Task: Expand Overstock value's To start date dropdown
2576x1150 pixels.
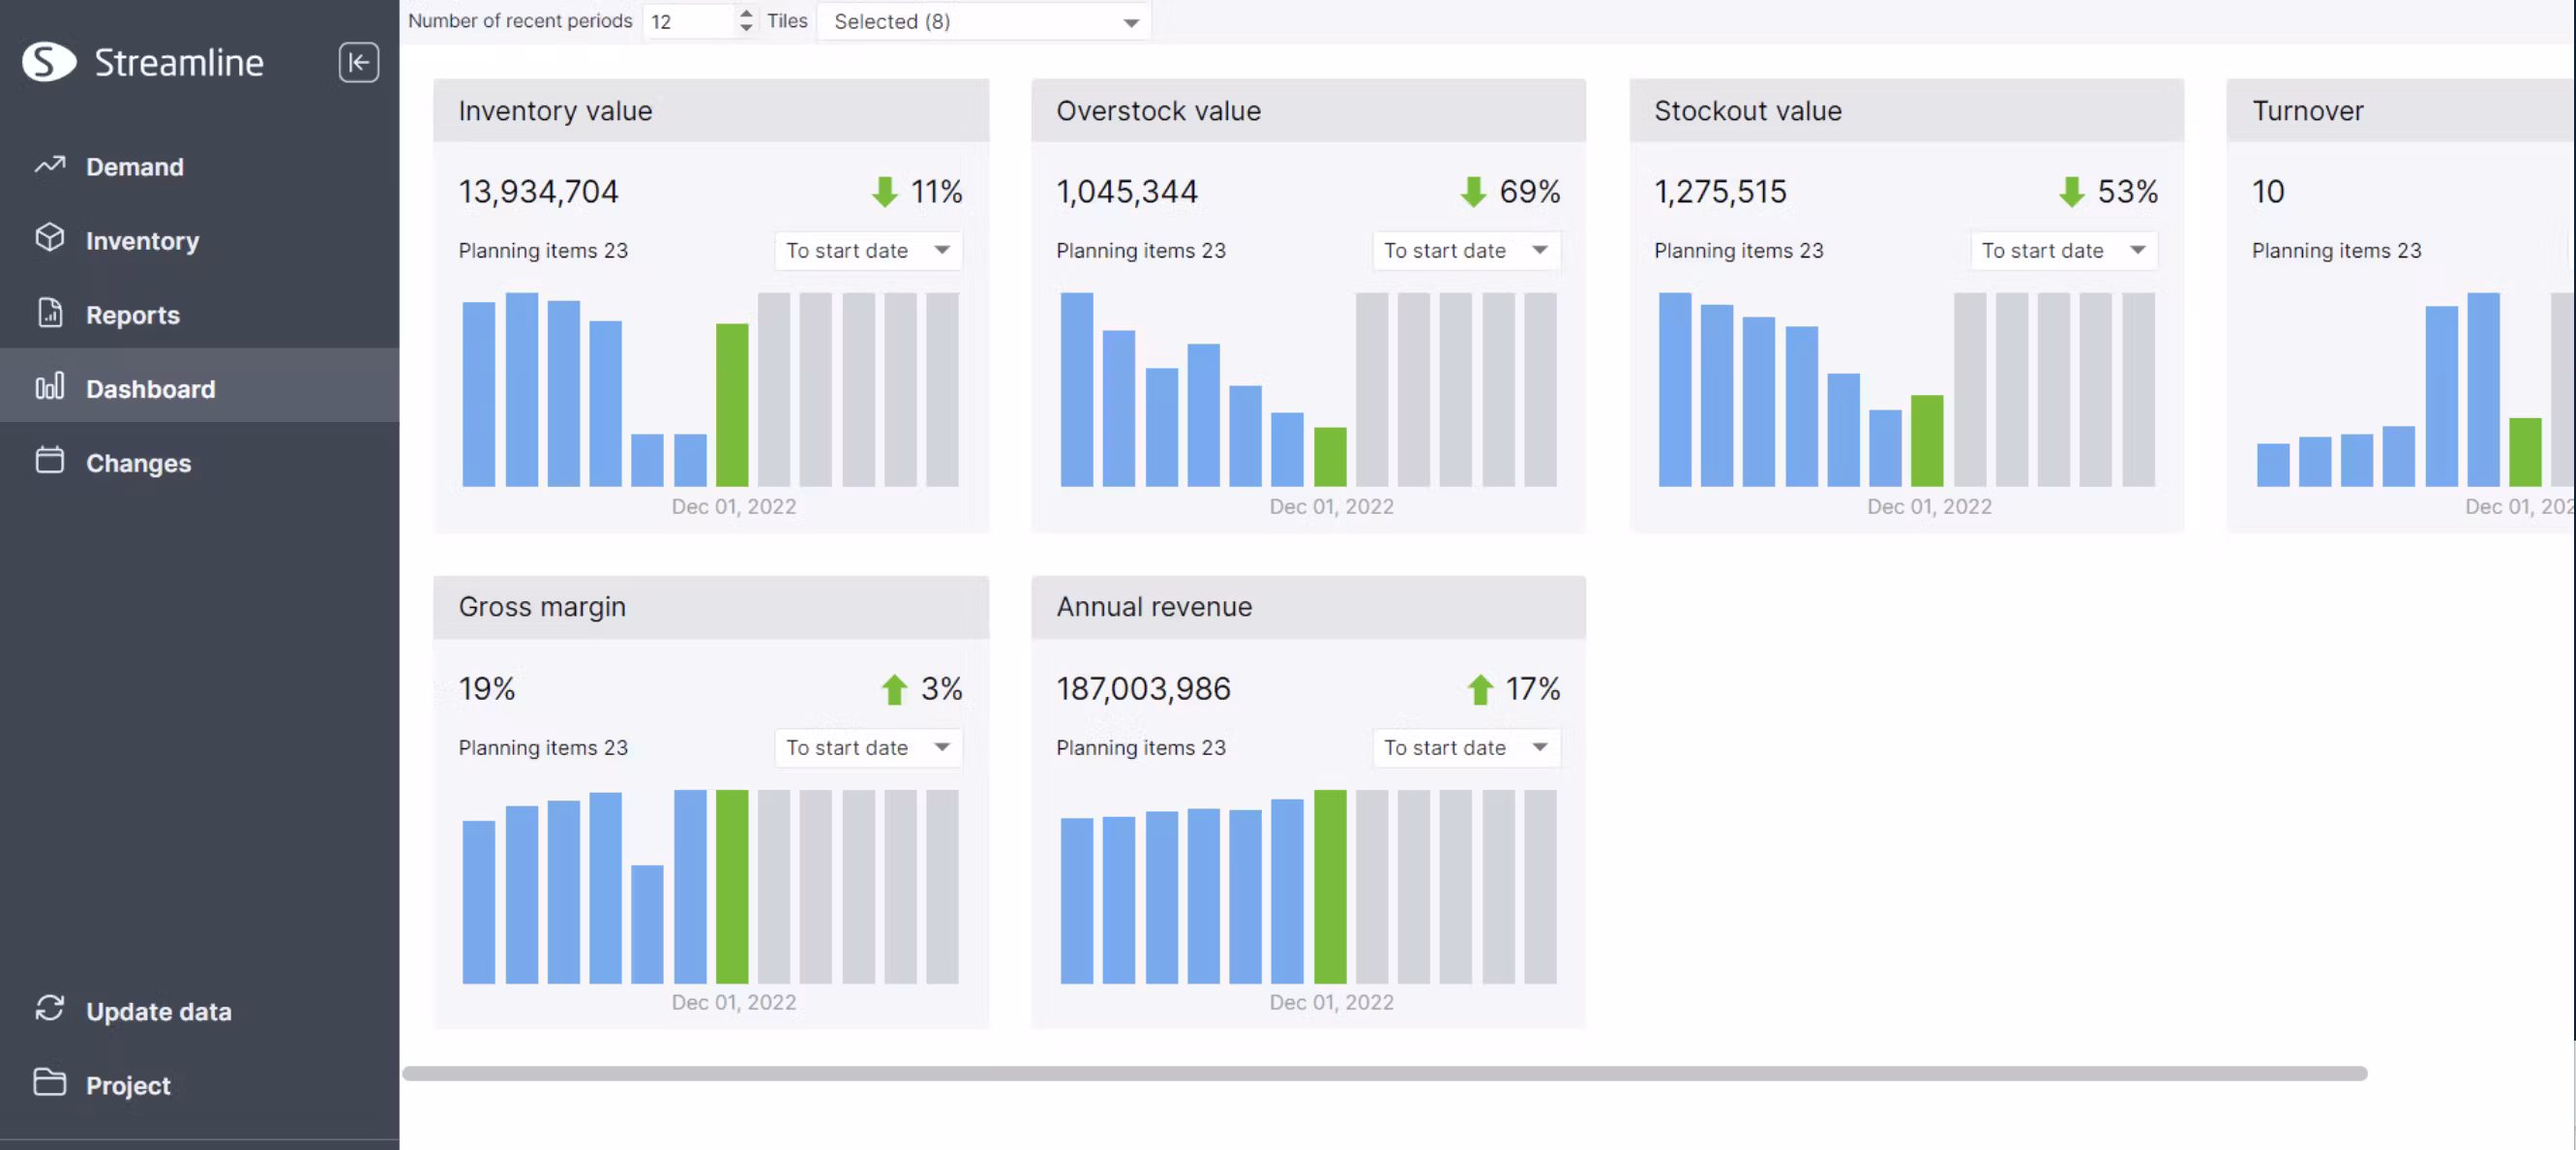Action: pyautogui.click(x=1465, y=250)
